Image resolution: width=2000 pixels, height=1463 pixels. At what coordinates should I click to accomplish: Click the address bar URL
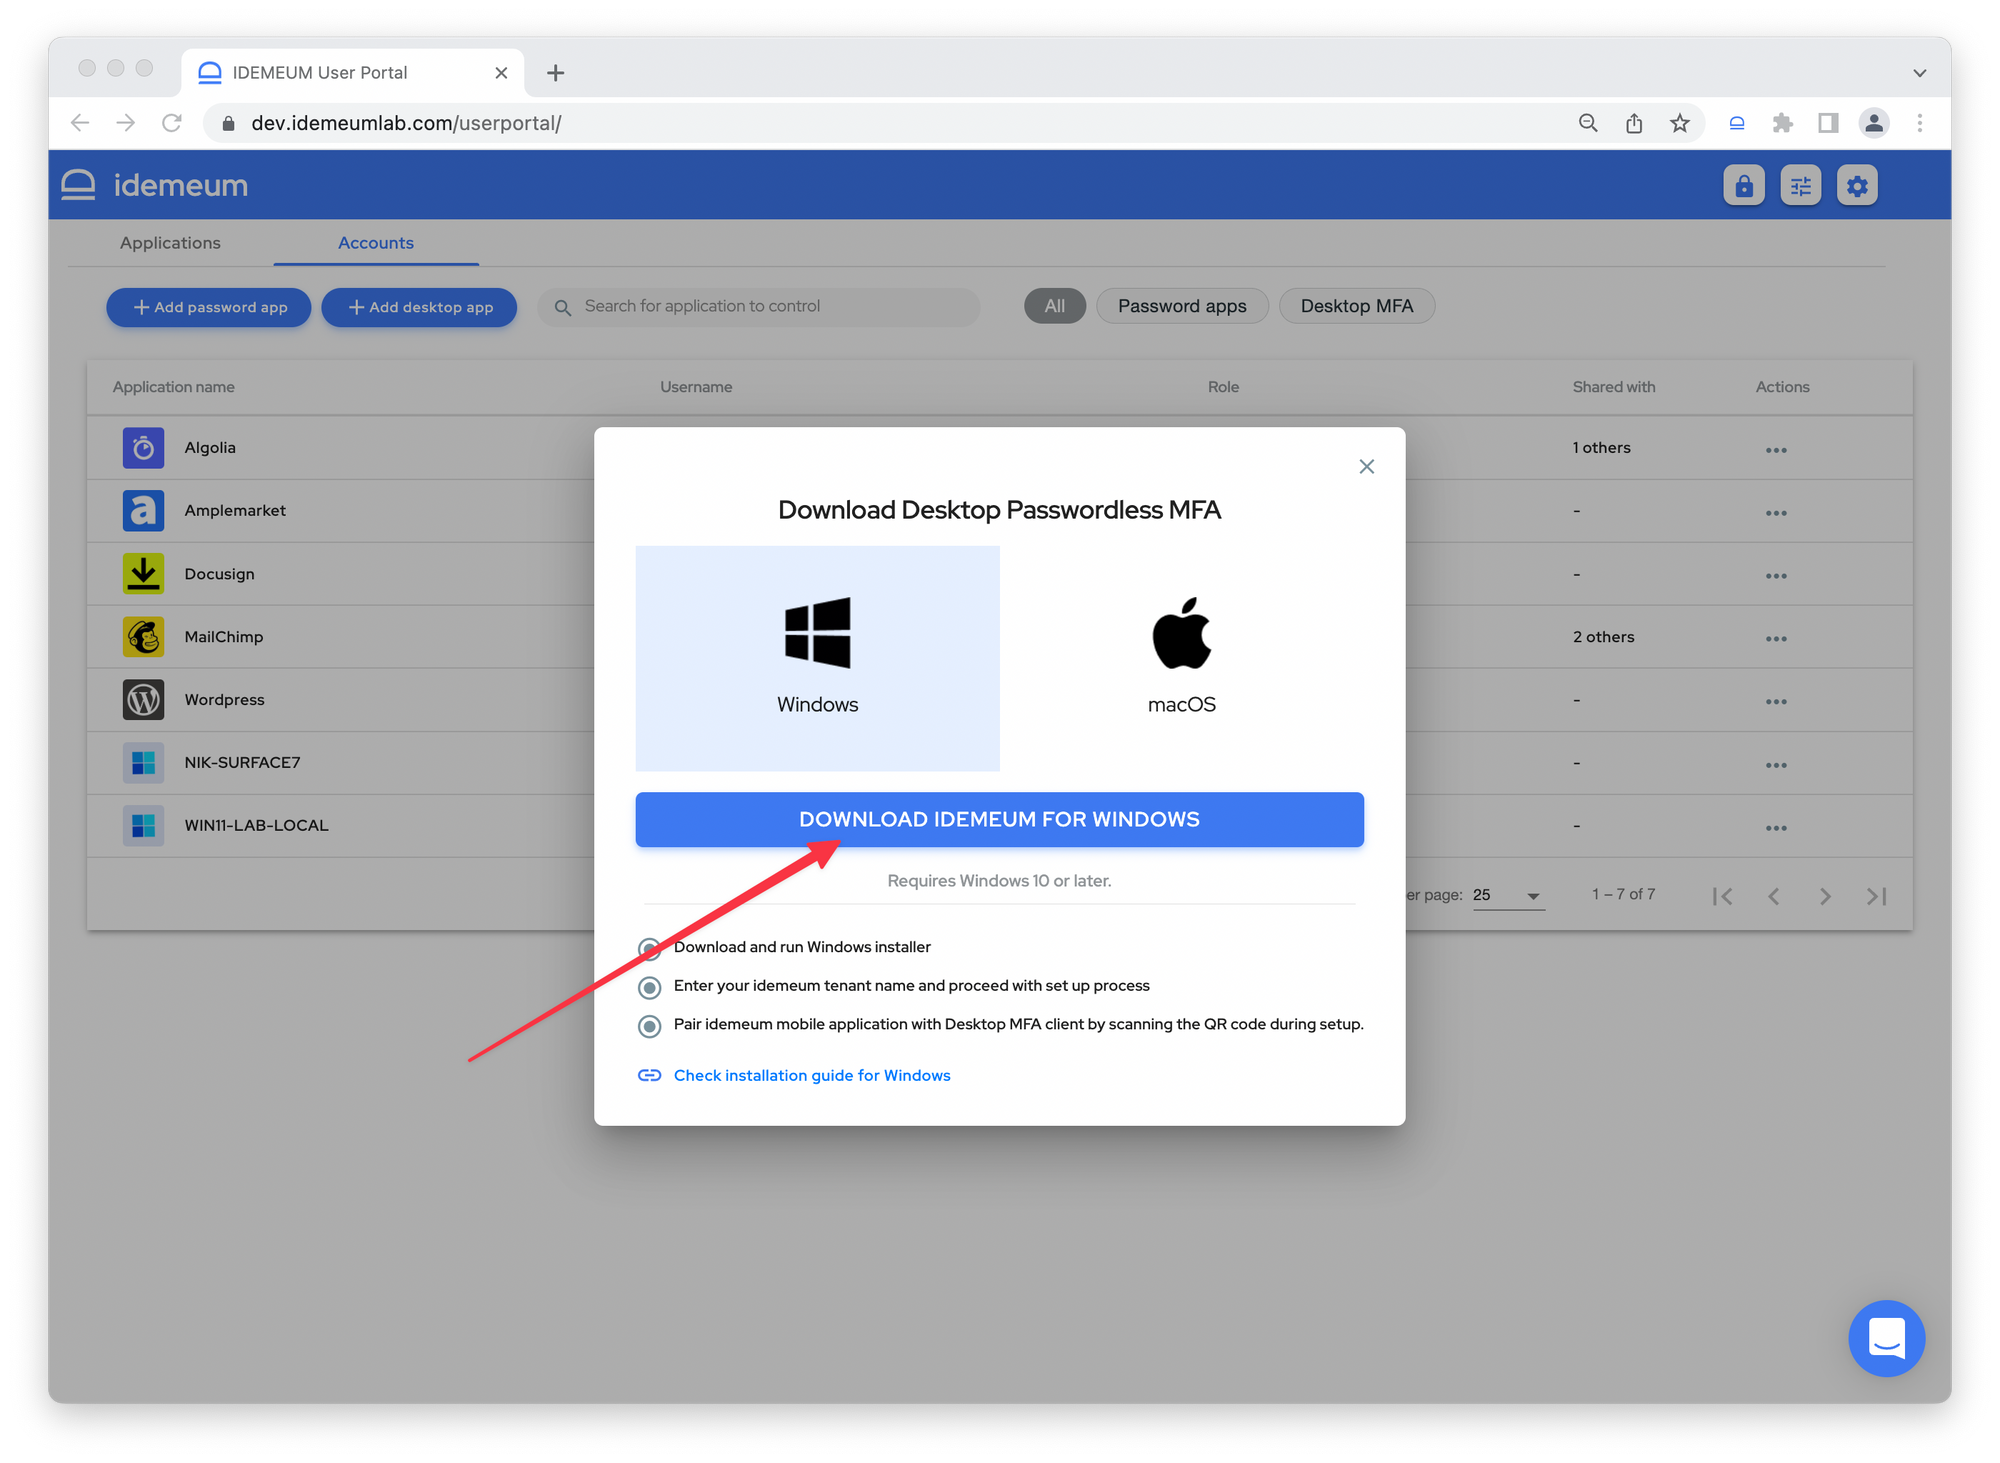[x=406, y=123]
